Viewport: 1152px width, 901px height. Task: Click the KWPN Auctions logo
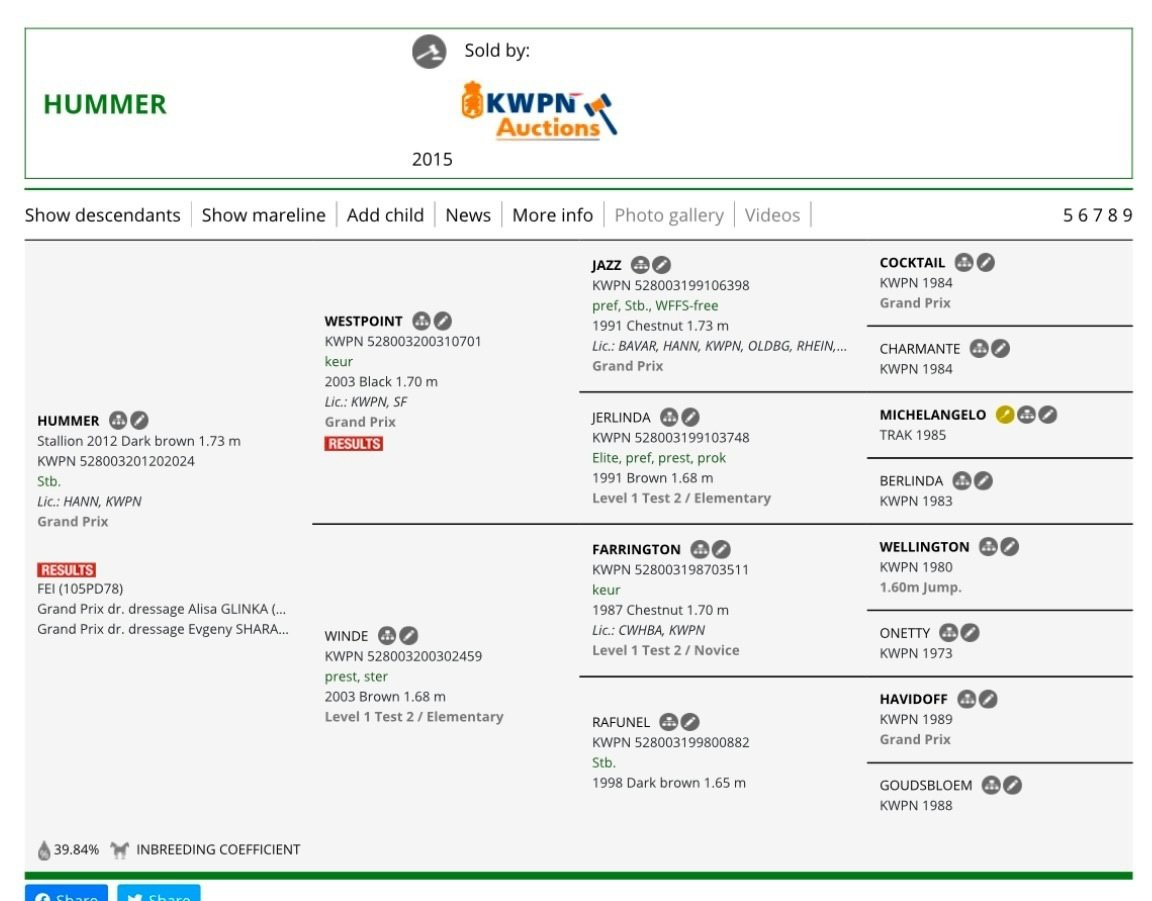[x=538, y=110]
